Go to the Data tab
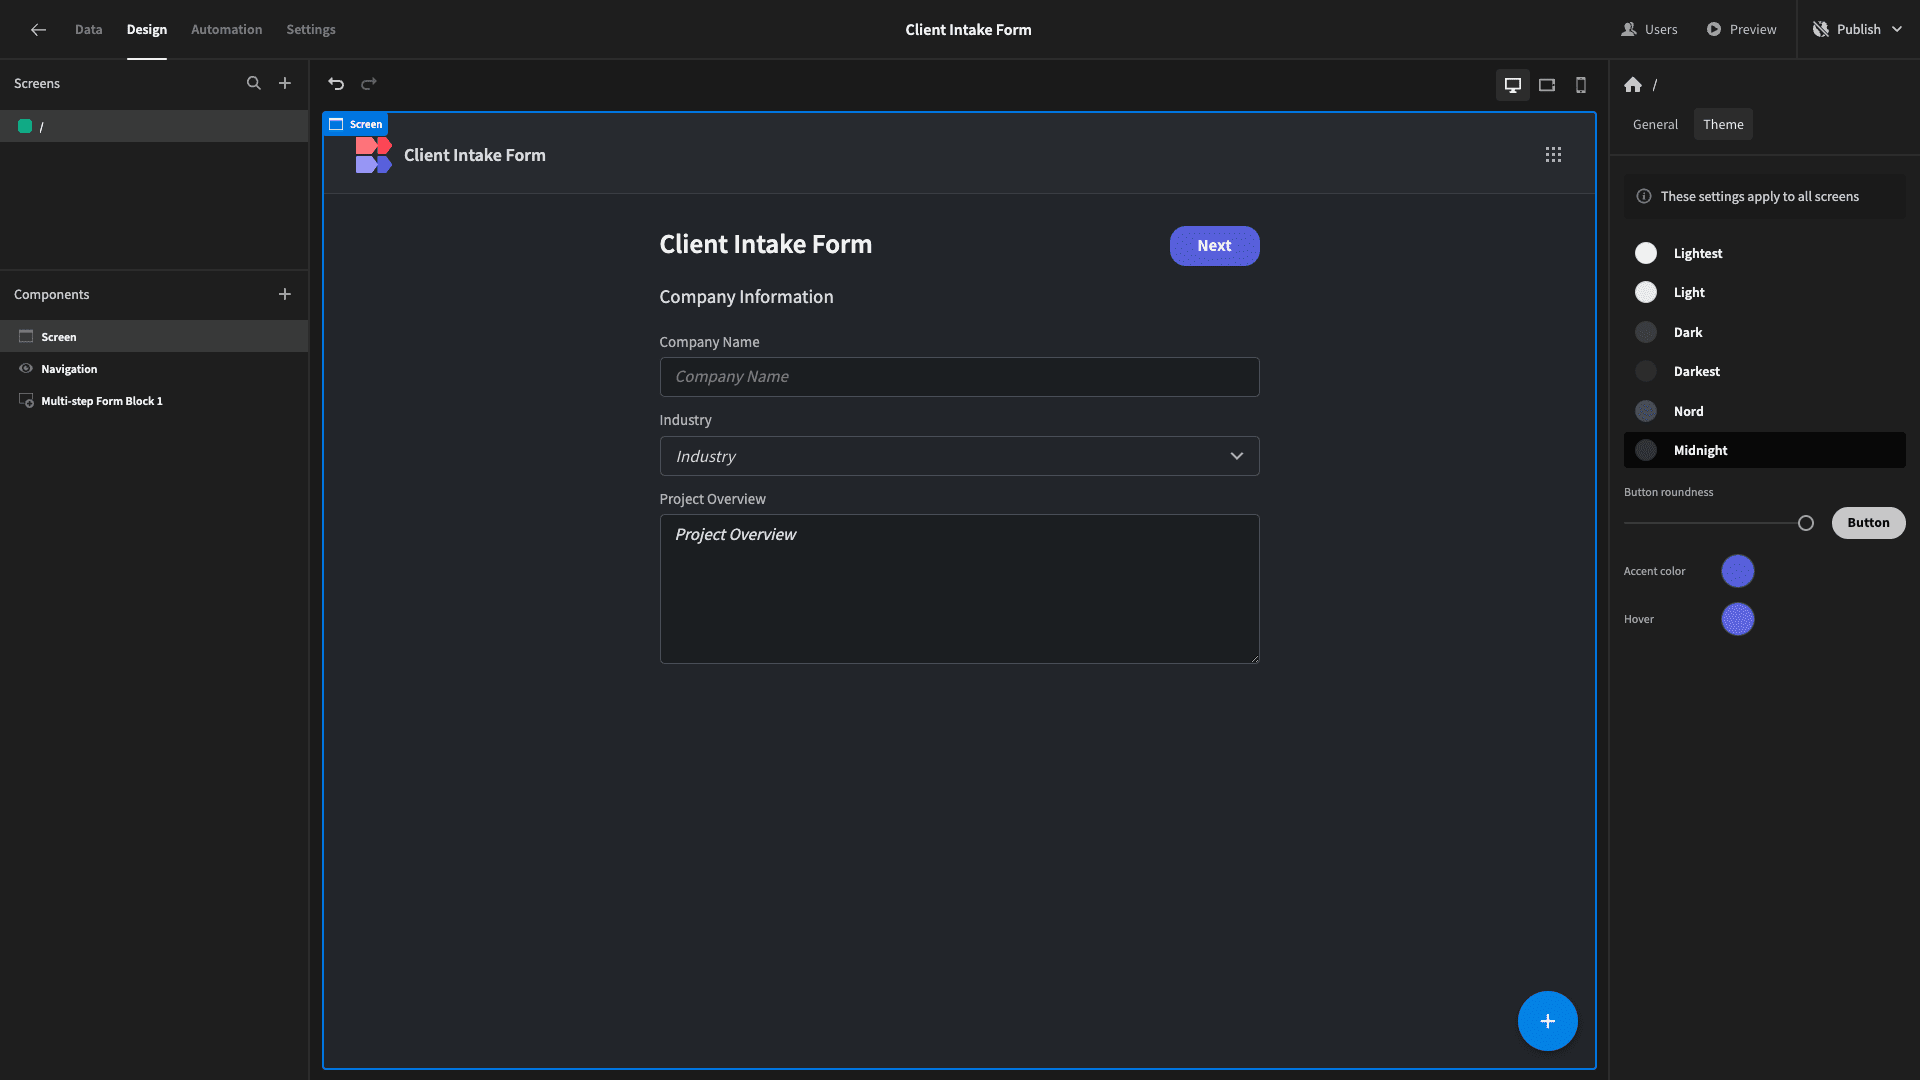The image size is (1920, 1080). (88, 30)
